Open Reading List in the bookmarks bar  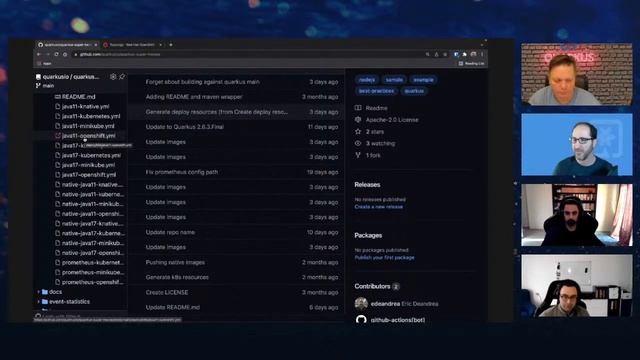471,63
